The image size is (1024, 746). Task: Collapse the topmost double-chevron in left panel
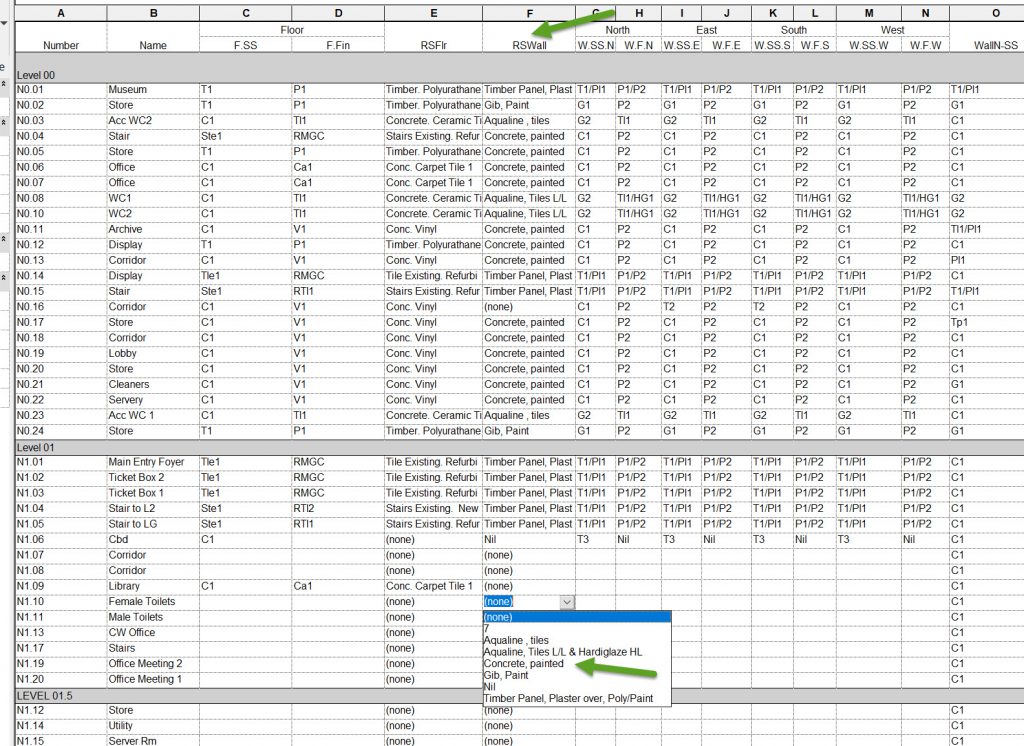(x=4, y=83)
